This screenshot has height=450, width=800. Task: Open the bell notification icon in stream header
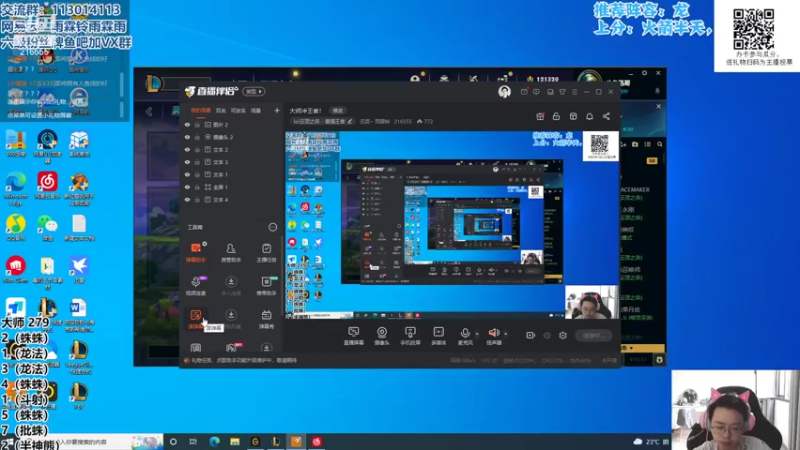(x=589, y=116)
